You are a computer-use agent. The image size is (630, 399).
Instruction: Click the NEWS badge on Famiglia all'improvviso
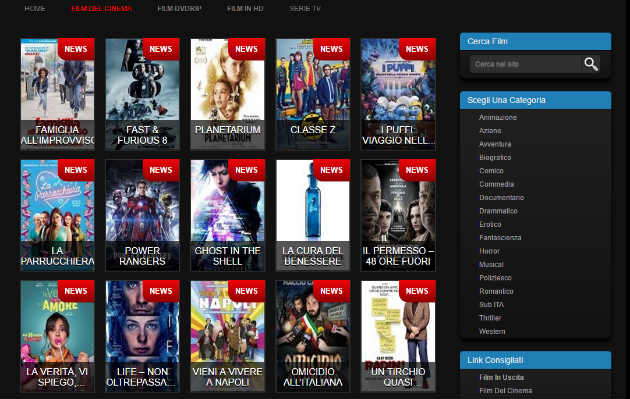coord(76,49)
